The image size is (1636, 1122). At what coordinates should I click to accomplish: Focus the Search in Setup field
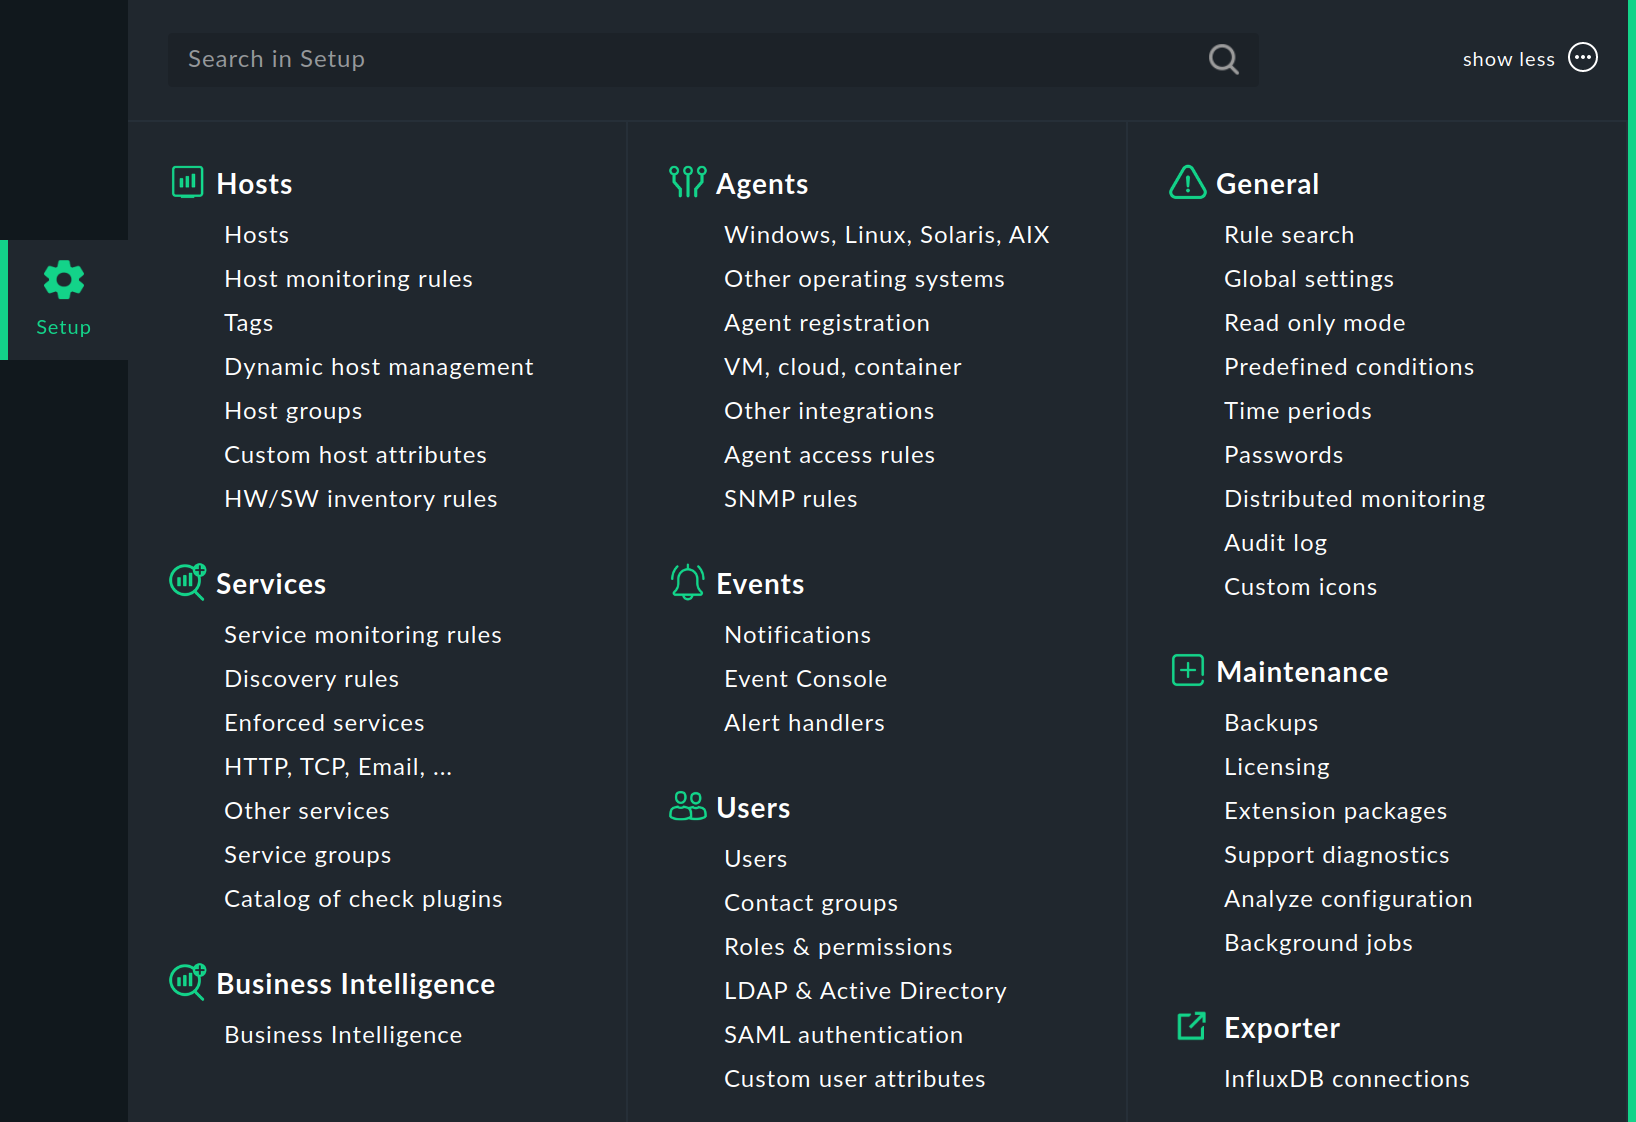[x=712, y=59]
